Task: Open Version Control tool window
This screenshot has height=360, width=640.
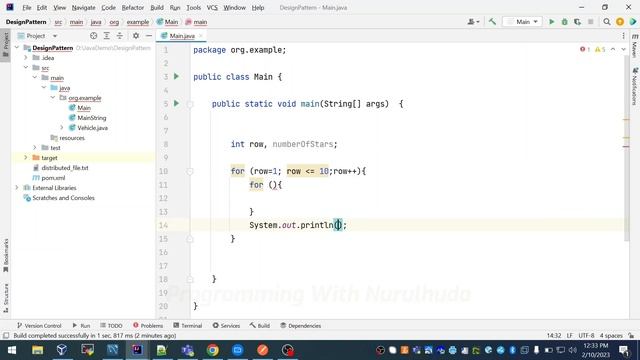Action: click(x=39, y=325)
